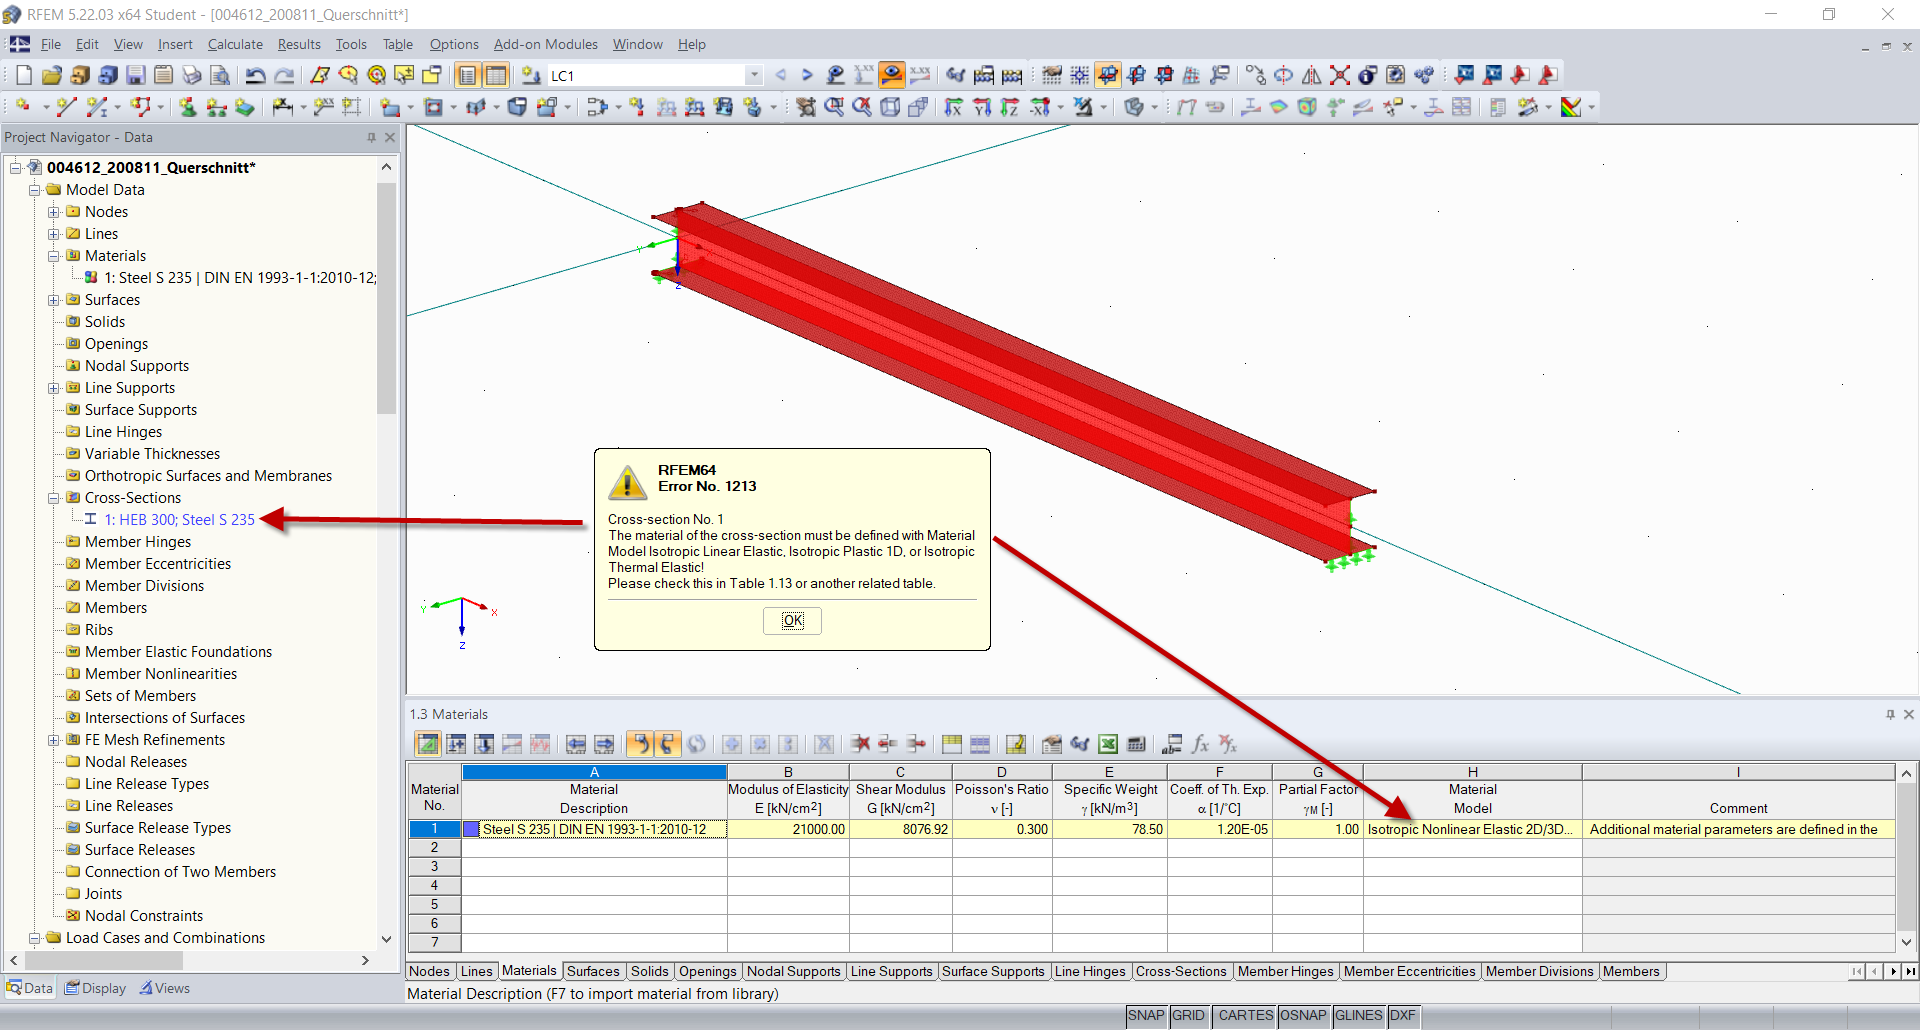The width and height of the screenshot is (1920, 1030).
Task: Toggle the GRID status bar button
Action: pyautogui.click(x=1188, y=1016)
